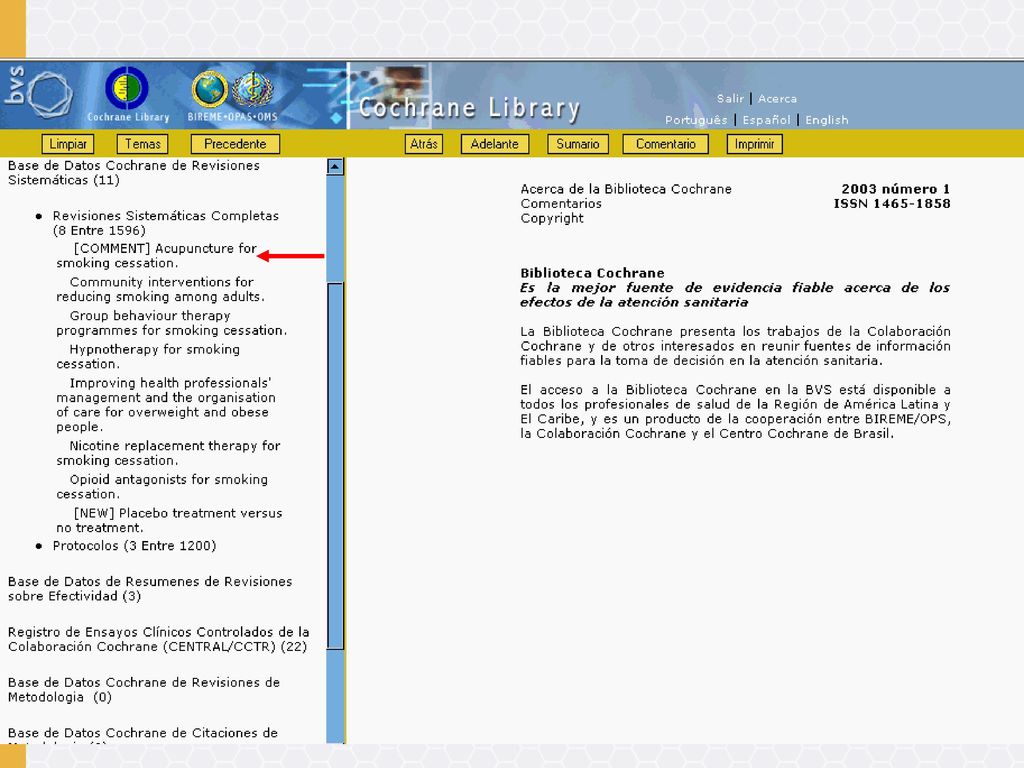Open the Temas button
This screenshot has width=1024, height=768.
(x=142, y=144)
